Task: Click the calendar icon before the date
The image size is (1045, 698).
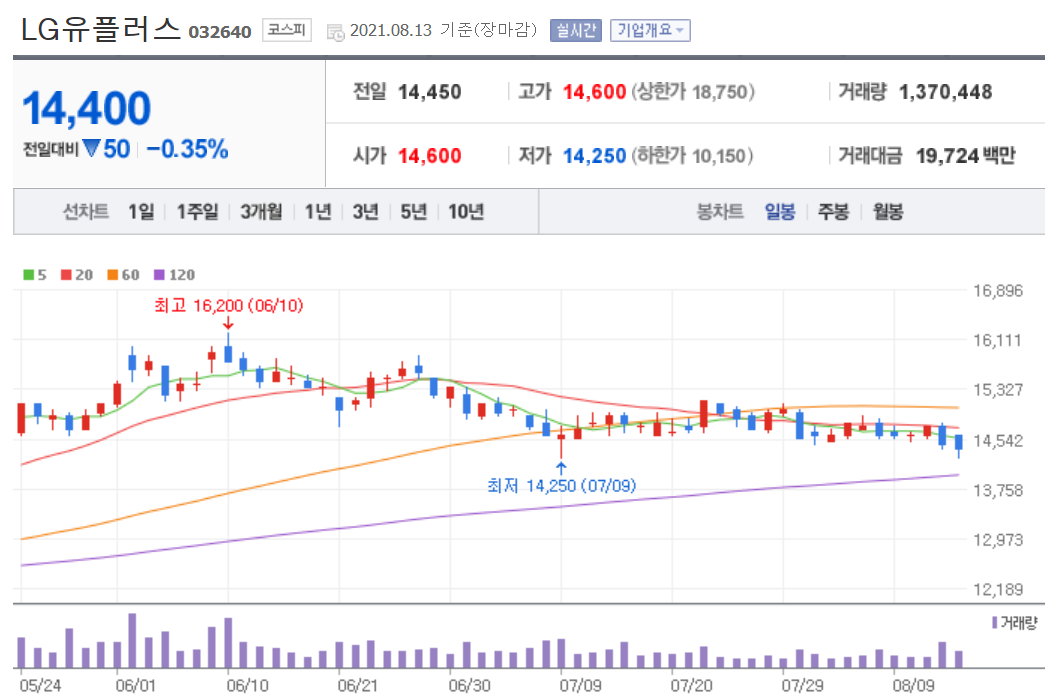Action: [335, 32]
